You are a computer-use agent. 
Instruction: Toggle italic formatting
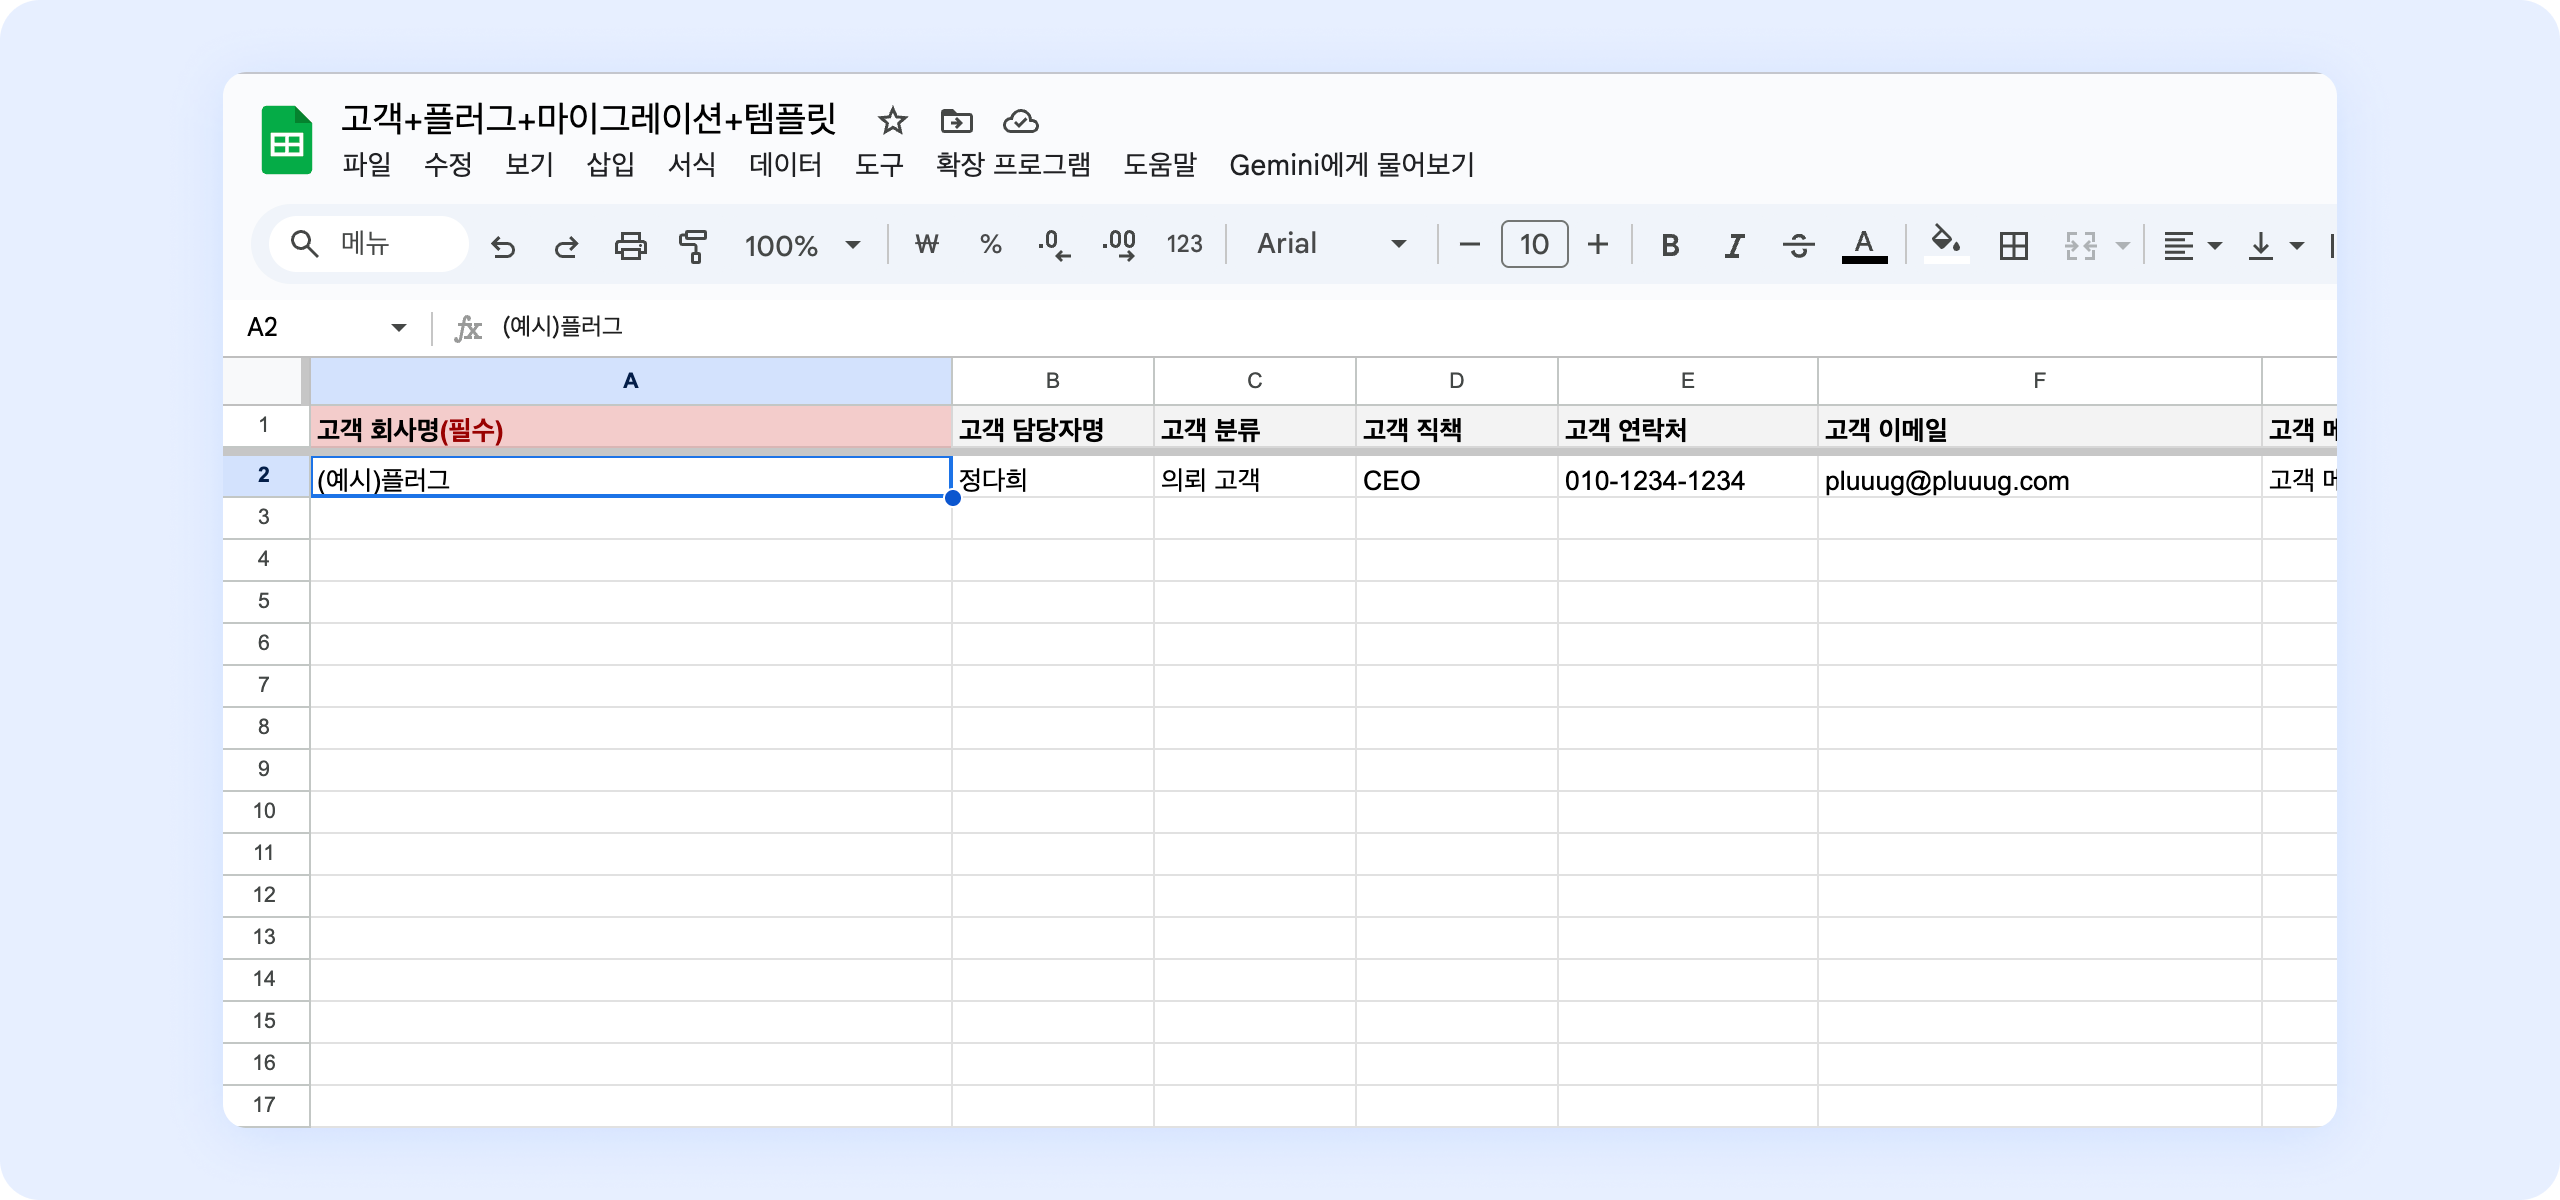coord(1734,245)
